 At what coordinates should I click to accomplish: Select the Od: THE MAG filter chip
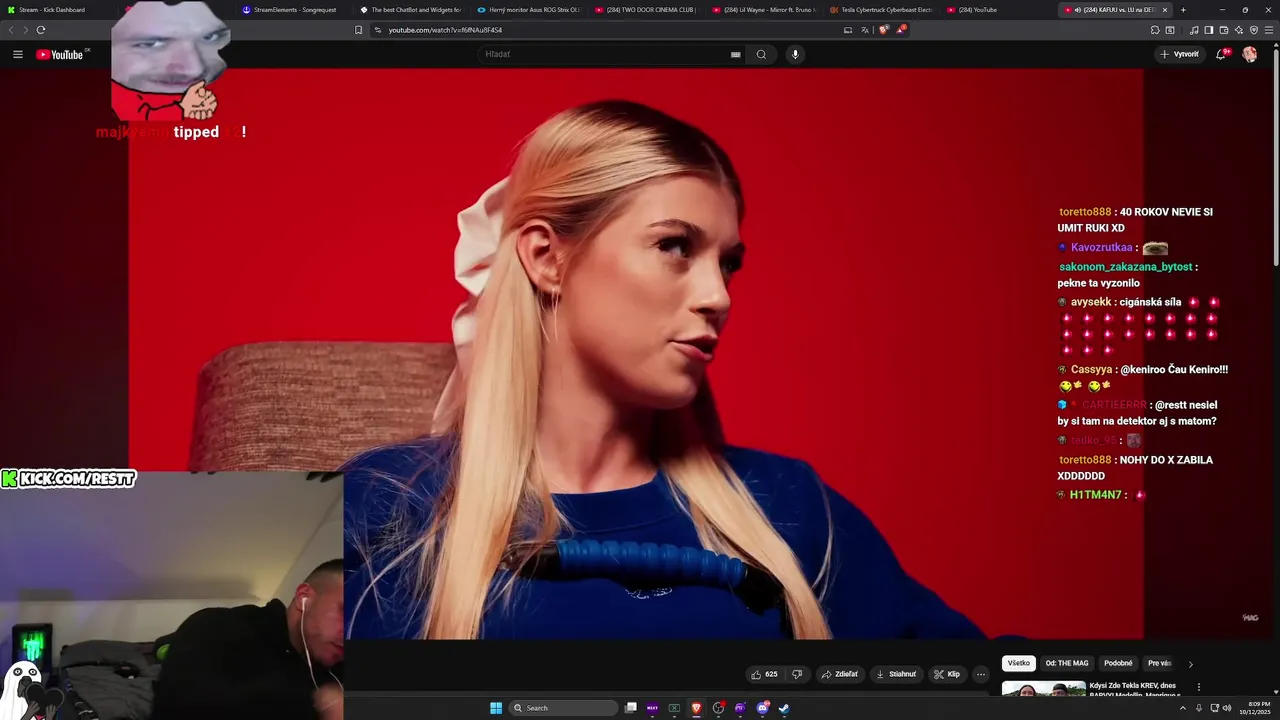(1067, 663)
